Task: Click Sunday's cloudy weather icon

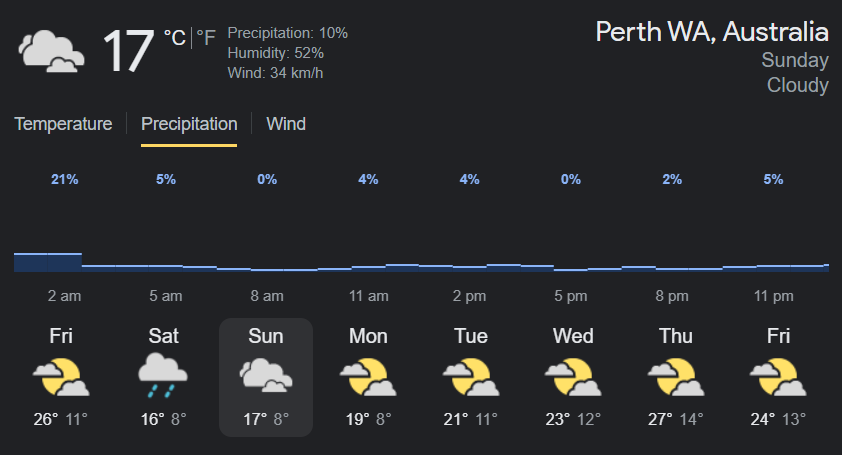Action: pyautogui.click(x=266, y=377)
